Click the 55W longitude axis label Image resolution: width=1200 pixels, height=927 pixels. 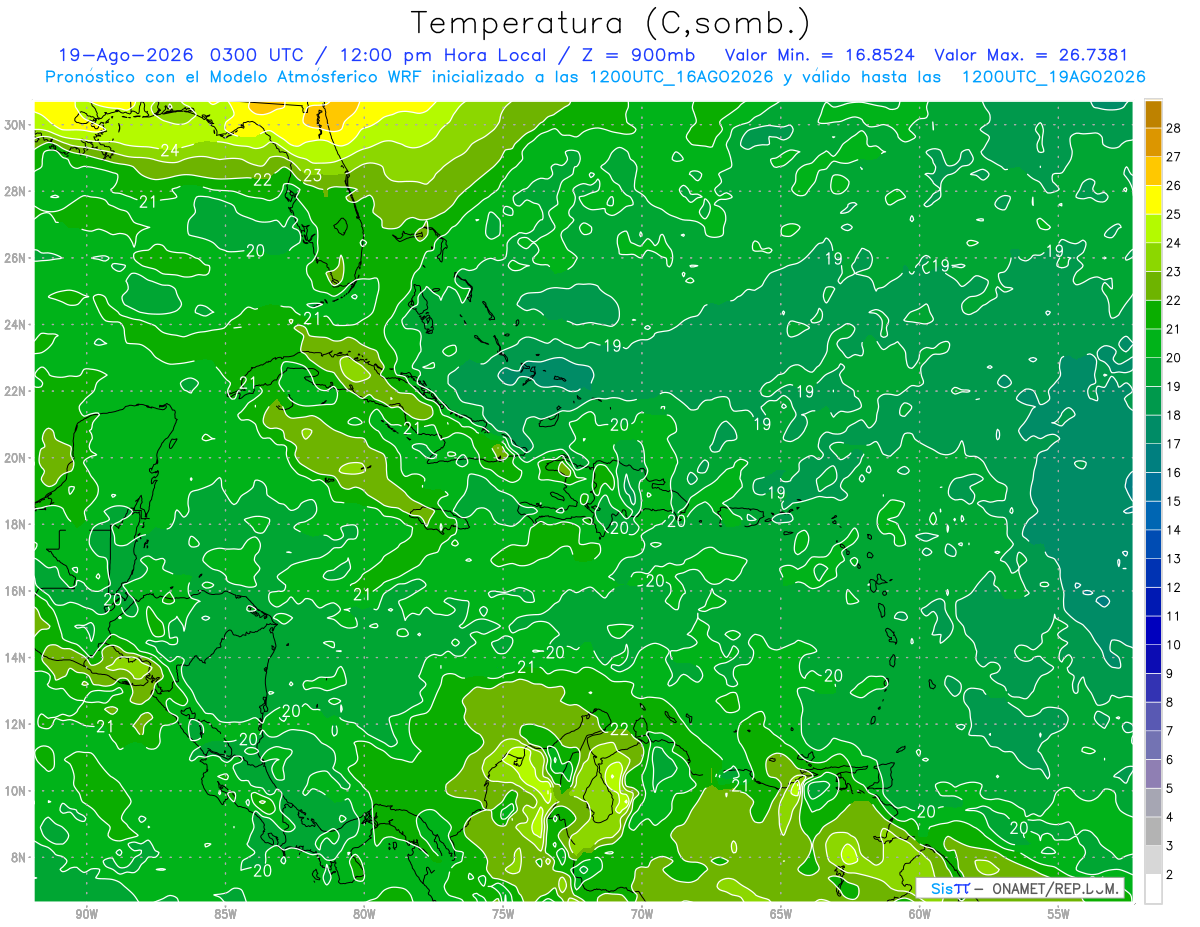[1059, 914]
